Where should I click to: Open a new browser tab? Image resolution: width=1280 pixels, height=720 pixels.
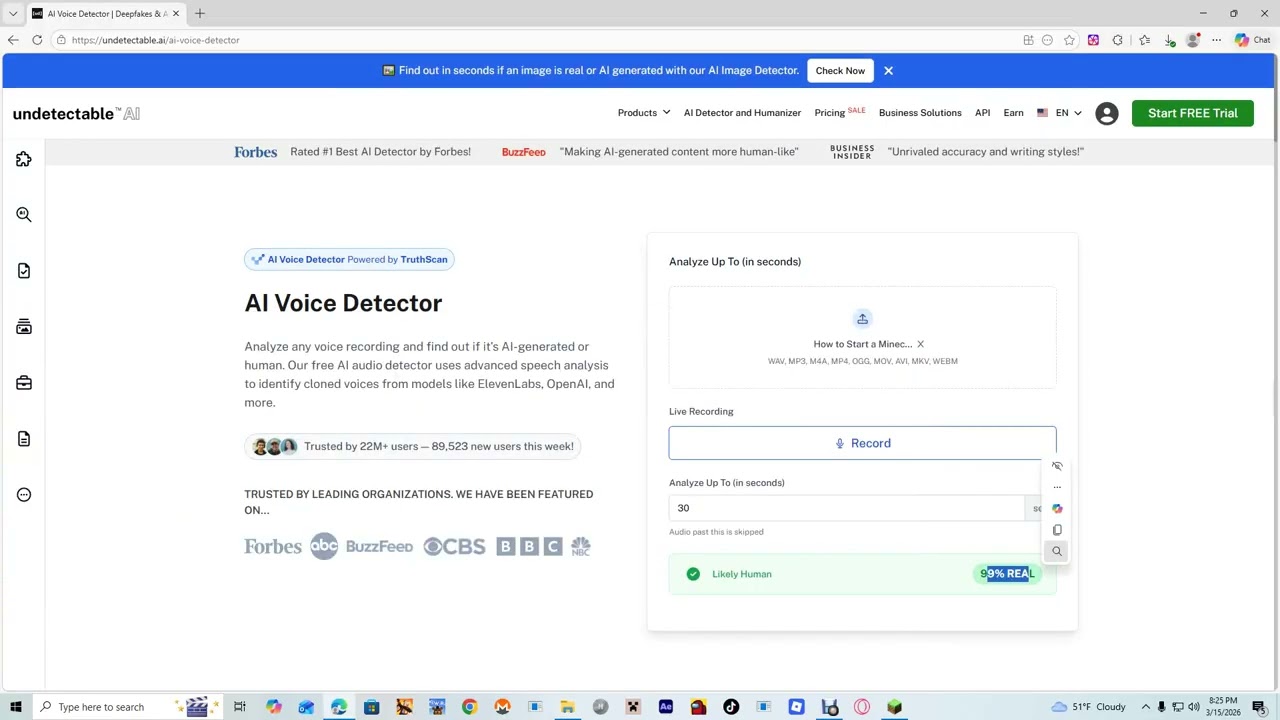(x=199, y=13)
